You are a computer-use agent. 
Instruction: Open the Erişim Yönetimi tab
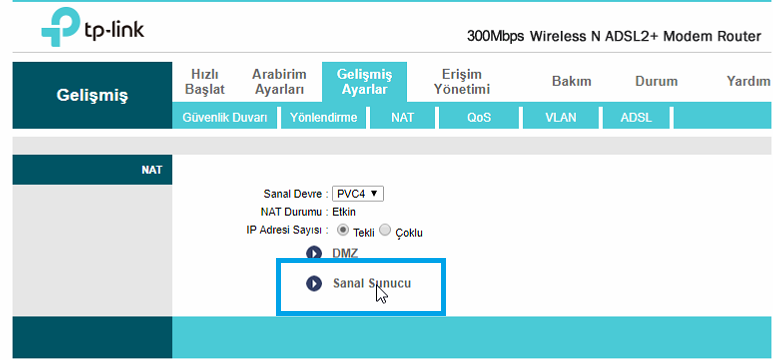click(x=461, y=82)
